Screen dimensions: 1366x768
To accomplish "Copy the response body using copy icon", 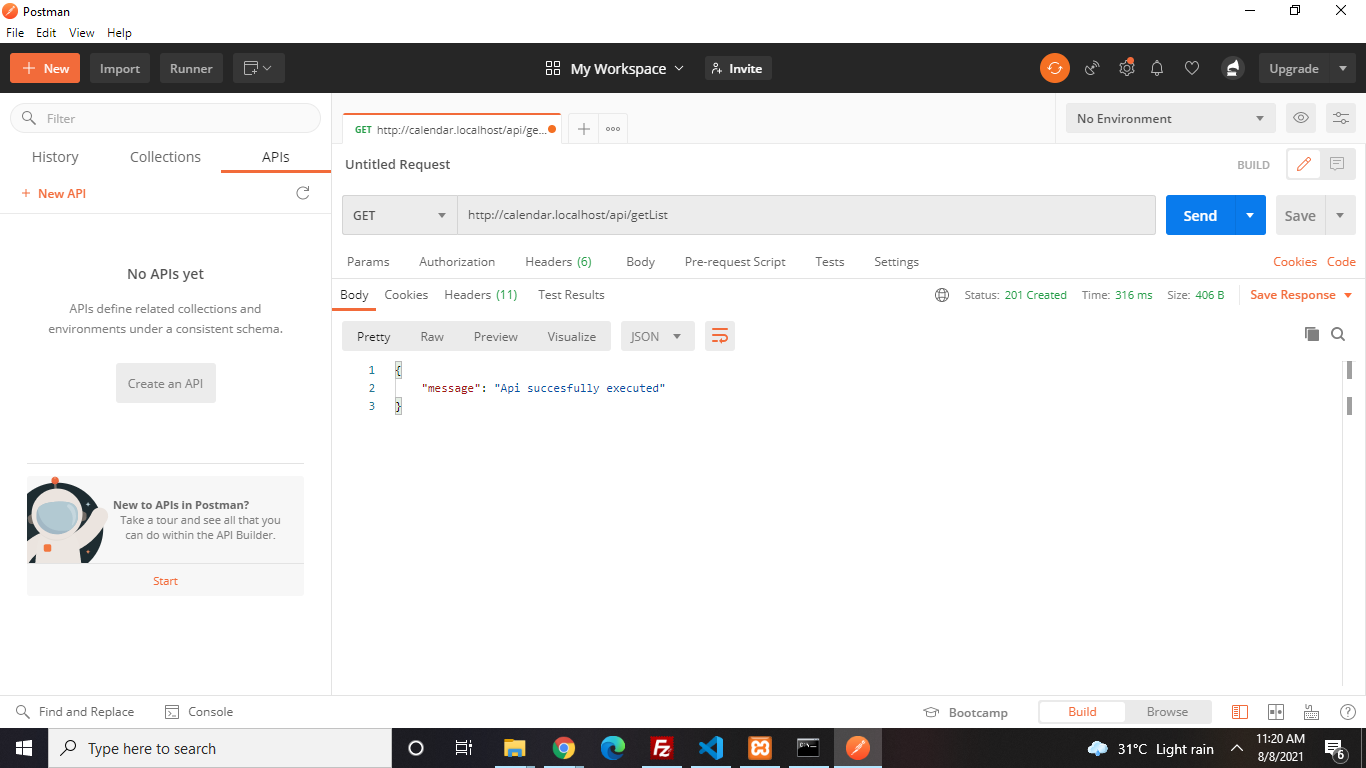I will click(x=1311, y=334).
